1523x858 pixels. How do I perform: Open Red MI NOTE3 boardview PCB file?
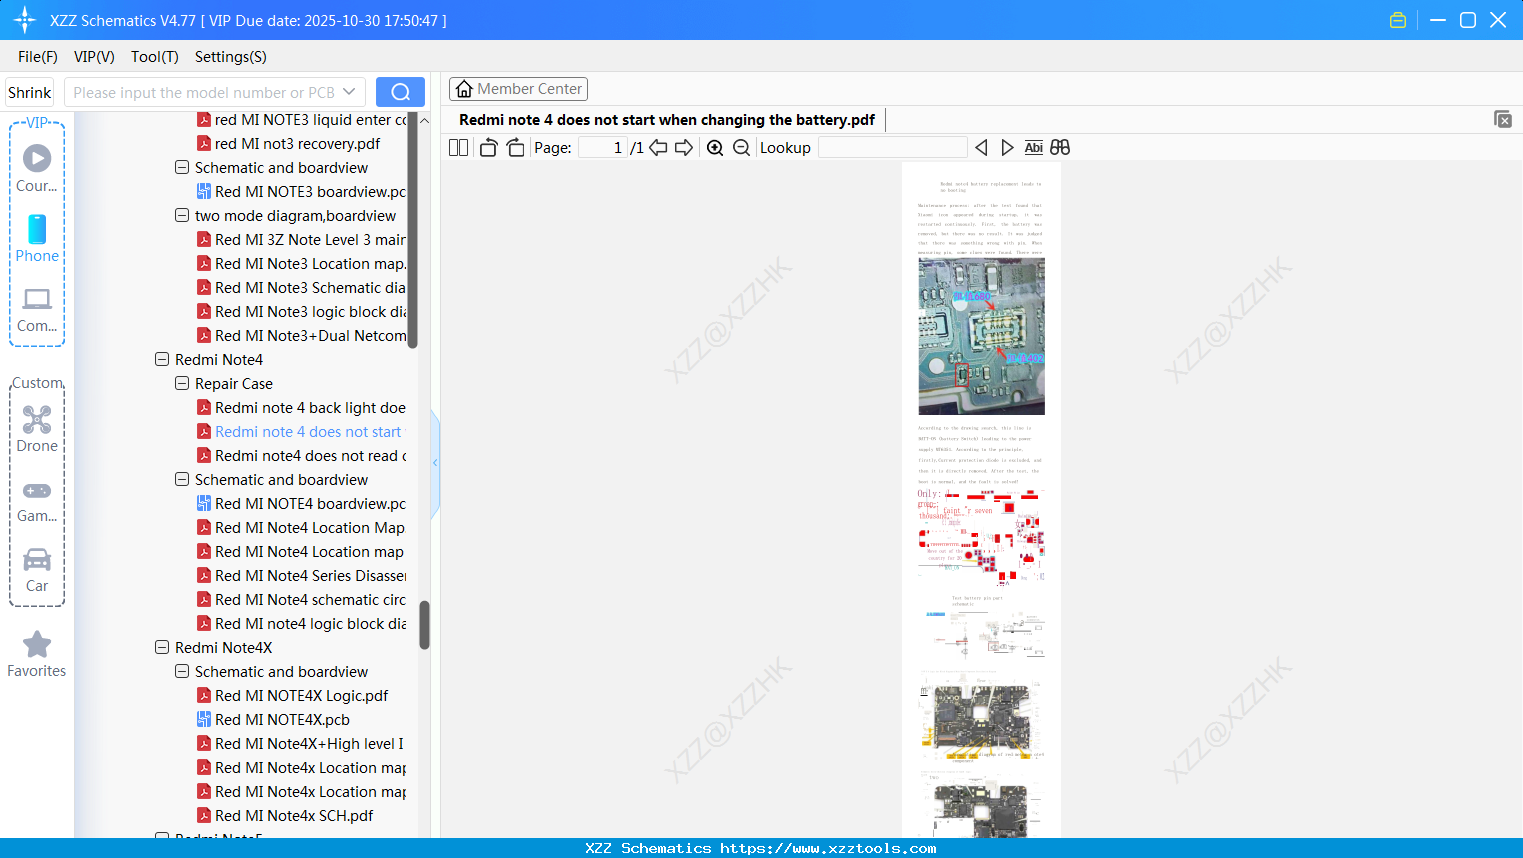coord(301,191)
